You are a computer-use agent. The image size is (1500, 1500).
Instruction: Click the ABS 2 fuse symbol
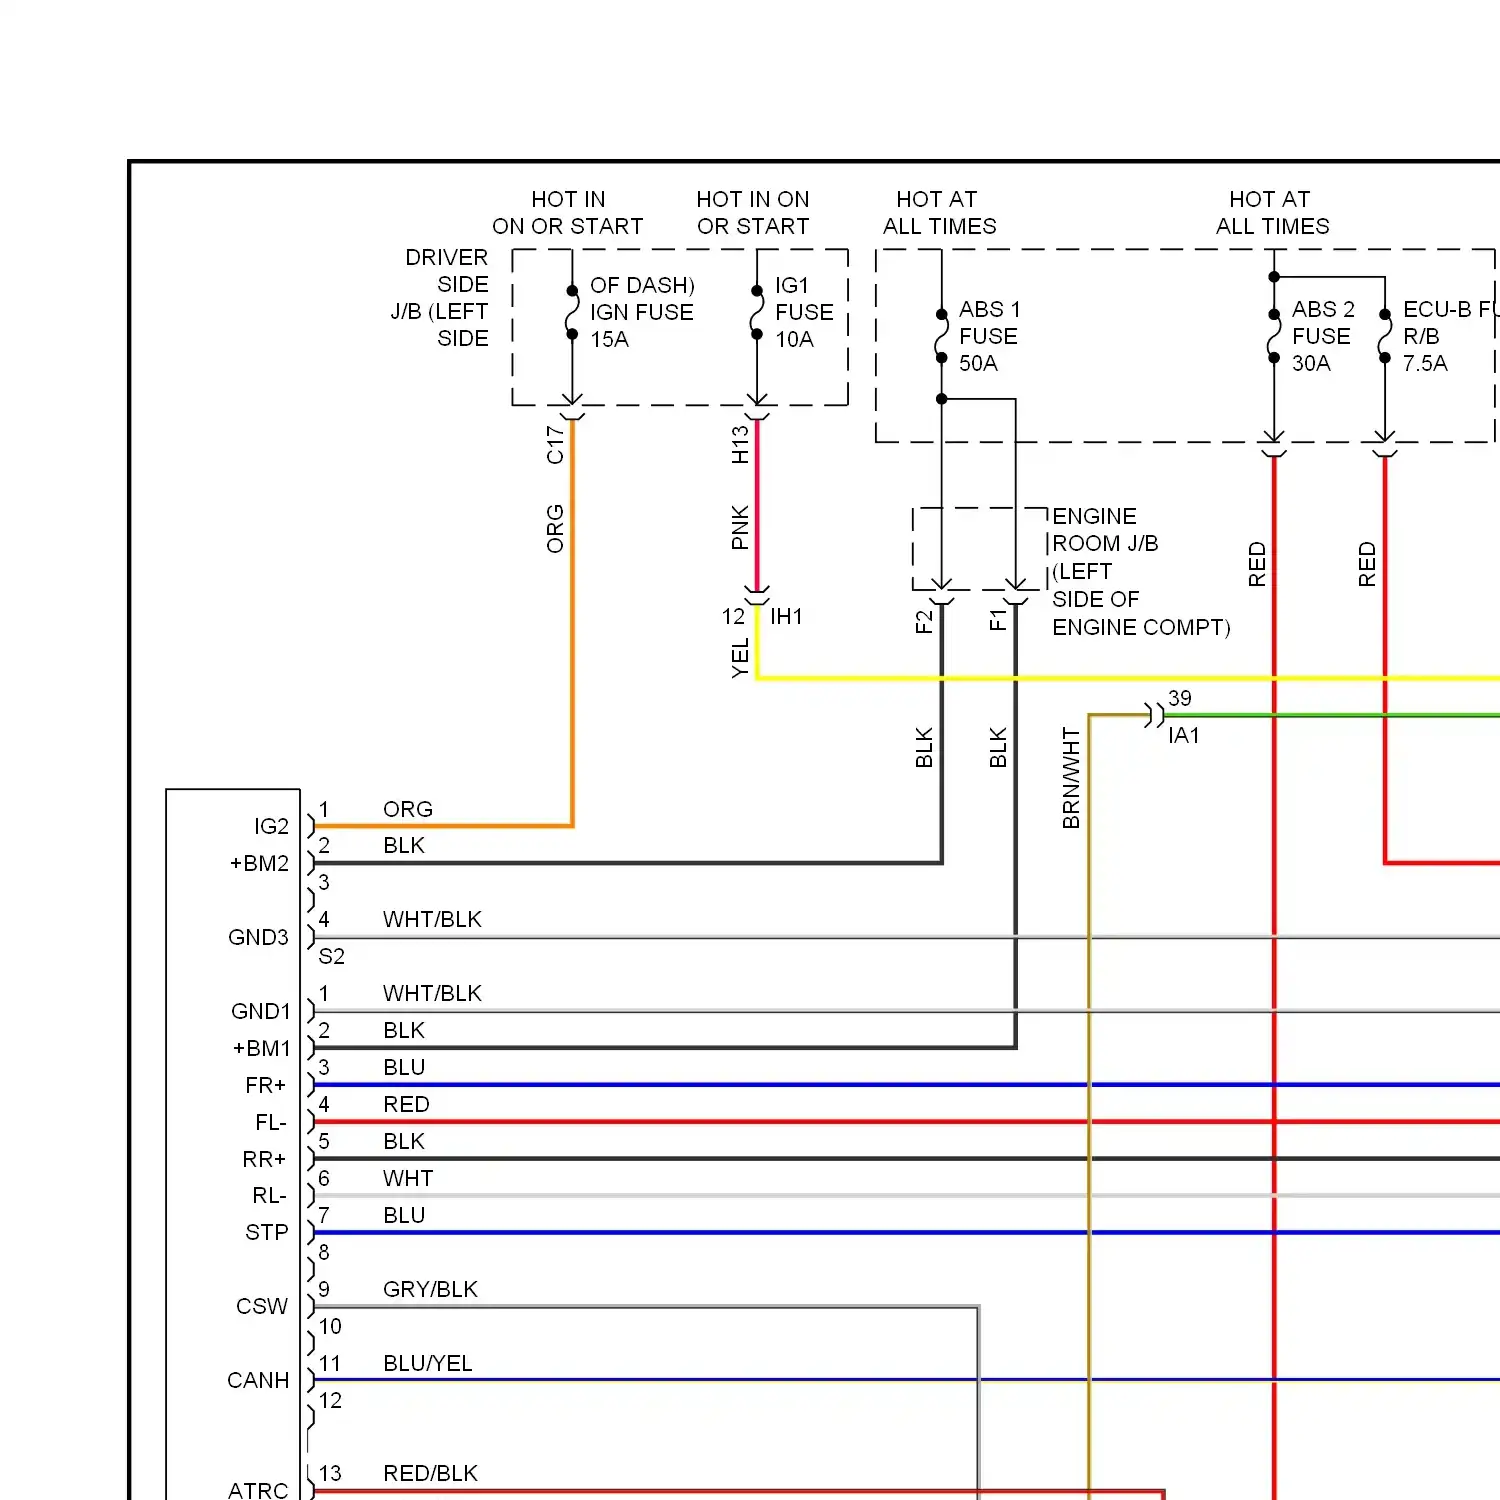coord(1274,336)
